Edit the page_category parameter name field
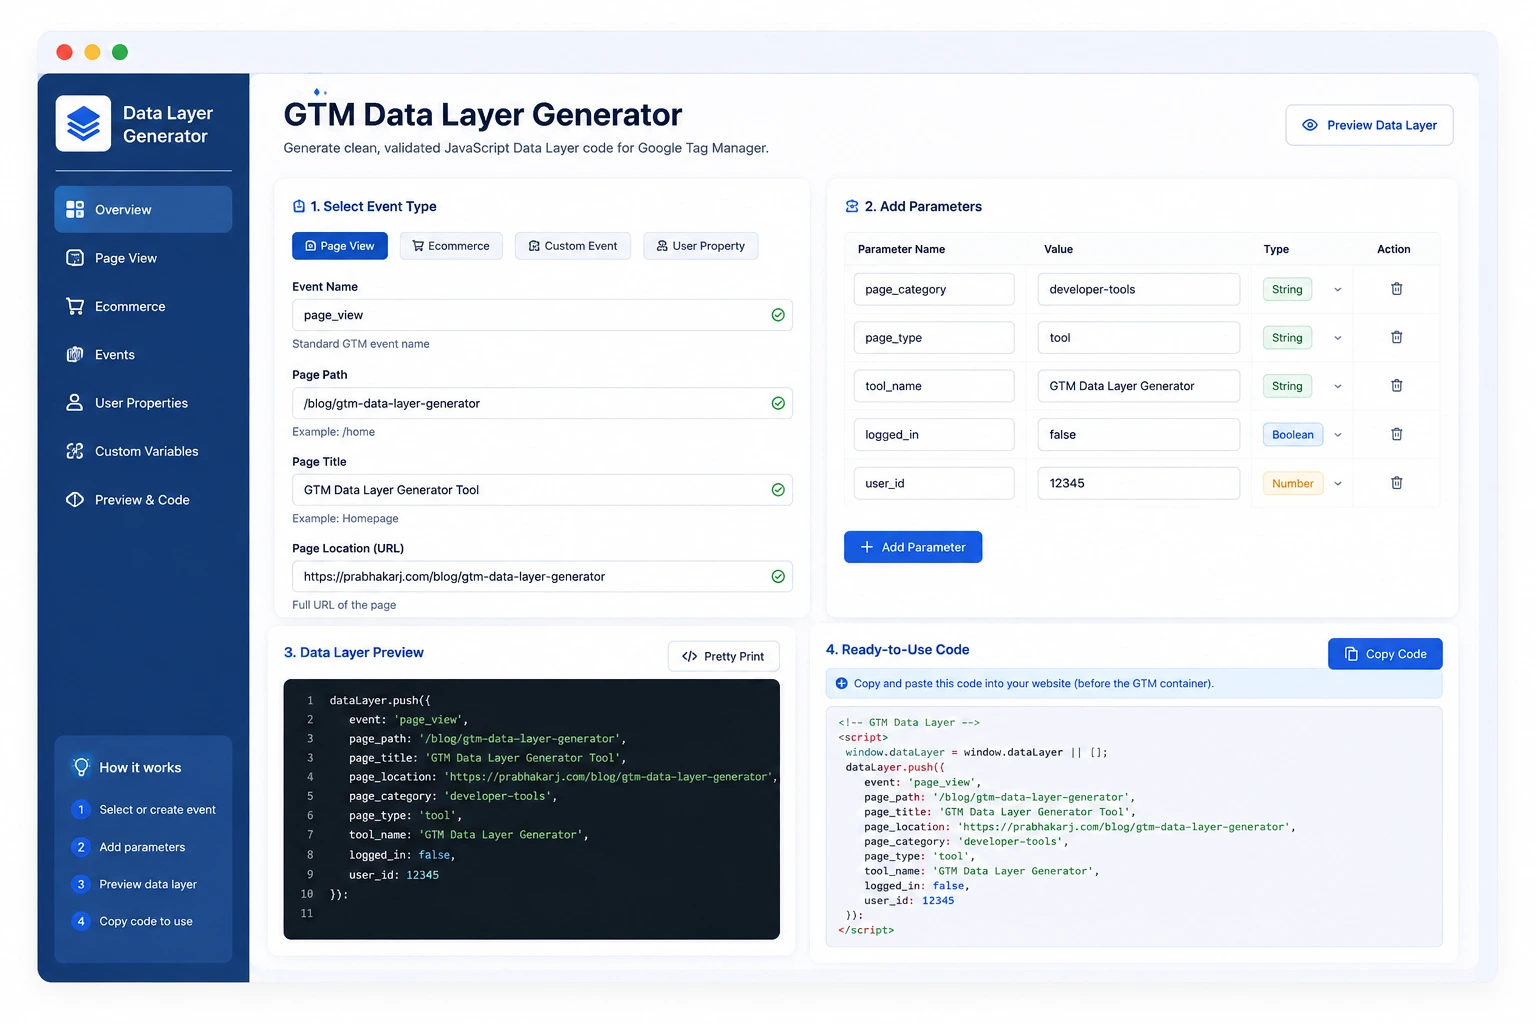 click(934, 289)
